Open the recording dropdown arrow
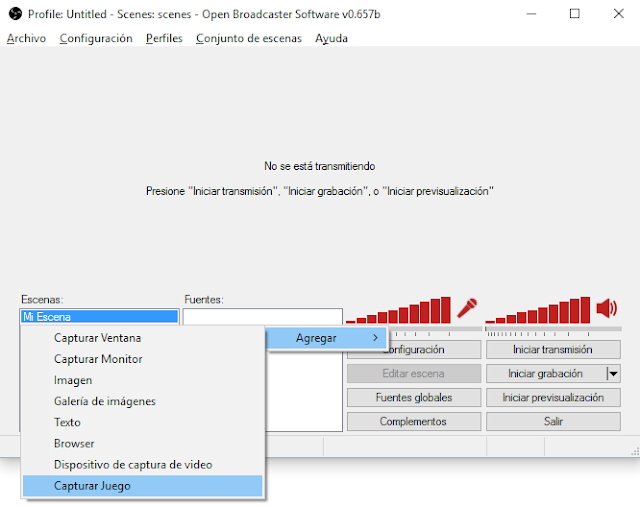Image resolution: width=640 pixels, height=507 pixels. click(613, 374)
